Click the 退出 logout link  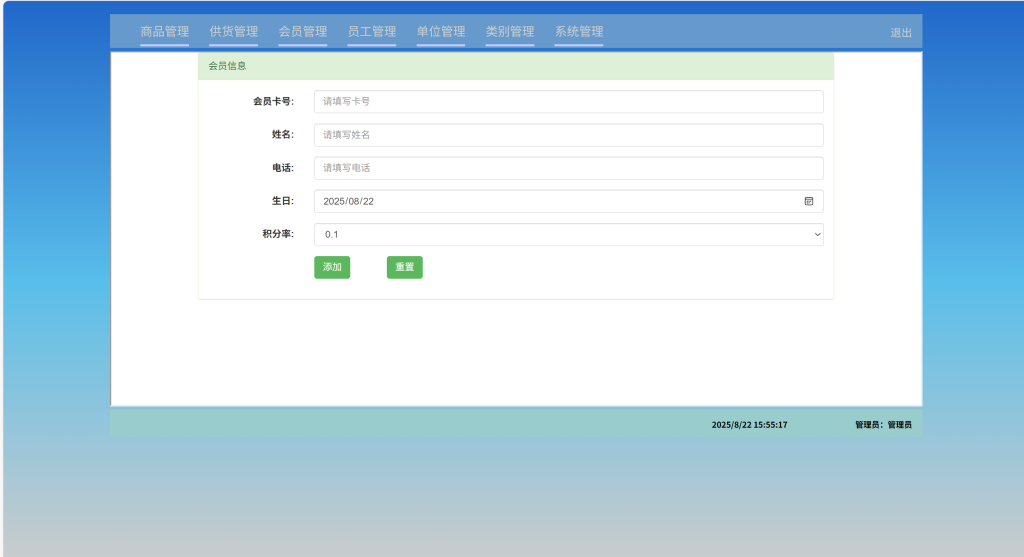coord(901,33)
